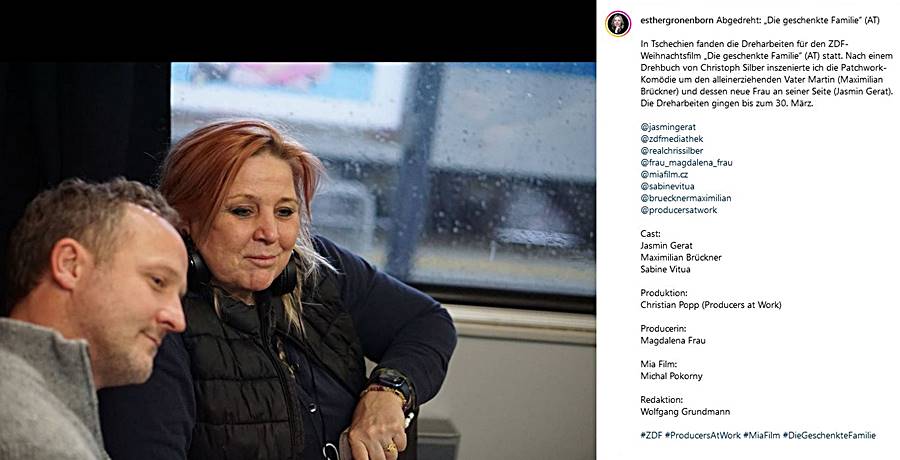Open the @sabinevitua mention

[x=668, y=186]
